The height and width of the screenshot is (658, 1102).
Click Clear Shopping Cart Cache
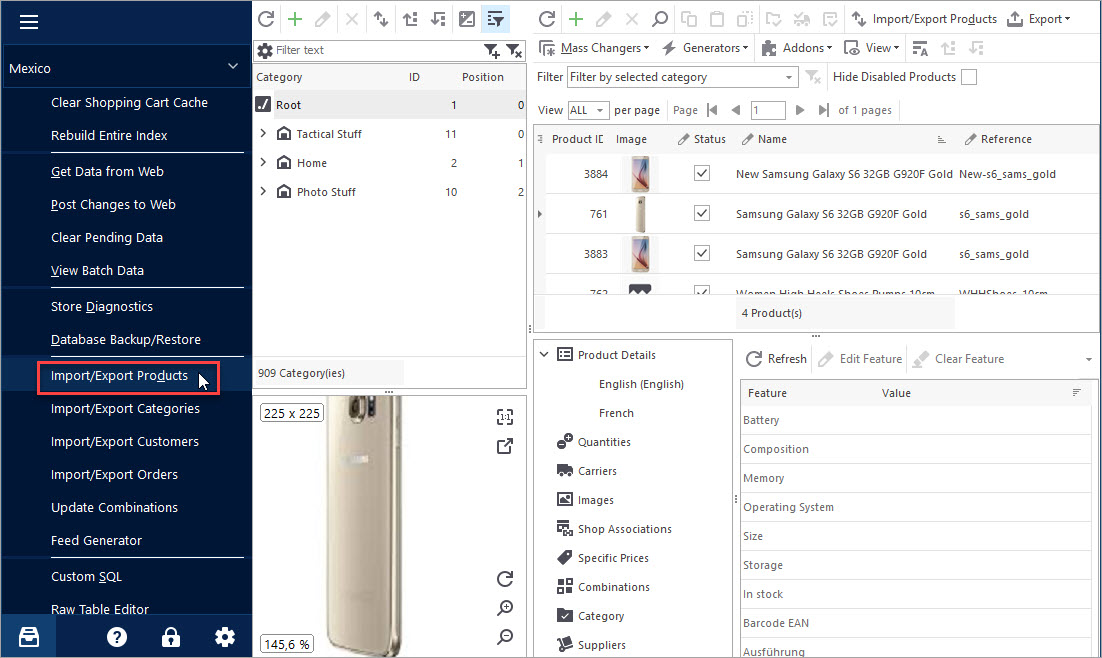click(129, 103)
